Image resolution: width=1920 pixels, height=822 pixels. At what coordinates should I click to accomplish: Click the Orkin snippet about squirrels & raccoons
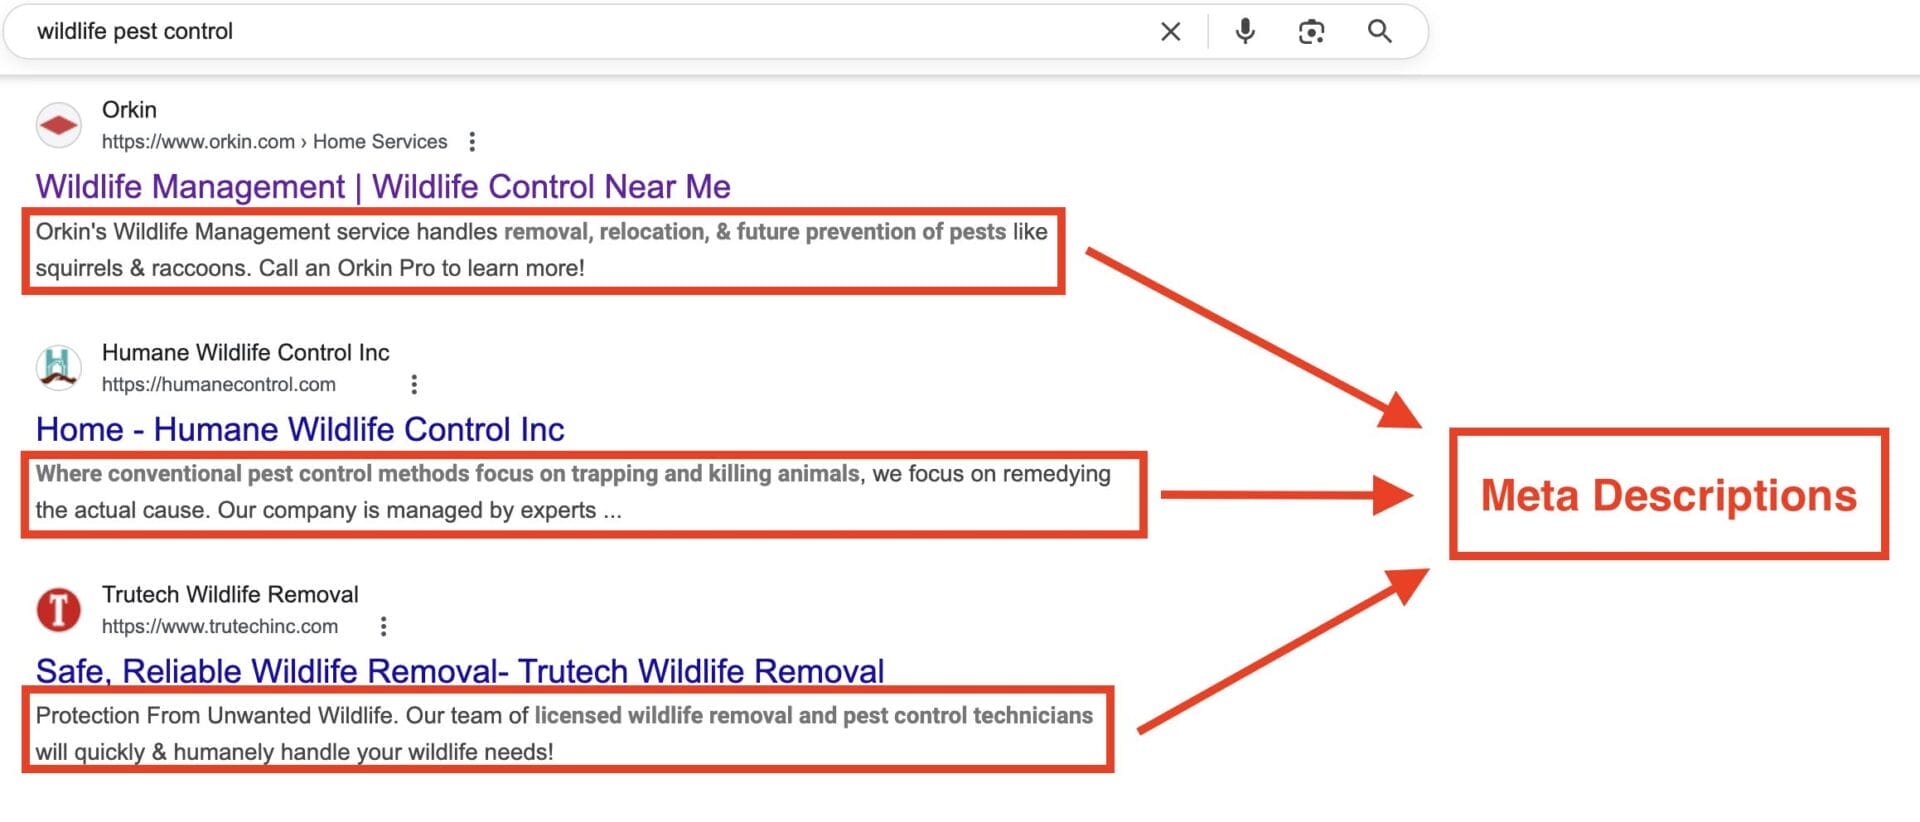click(x=541, y=250)
